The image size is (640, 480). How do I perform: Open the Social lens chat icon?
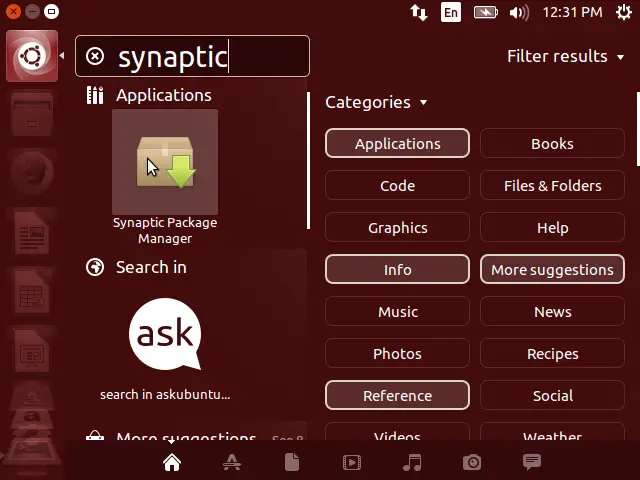pos(532,462)
